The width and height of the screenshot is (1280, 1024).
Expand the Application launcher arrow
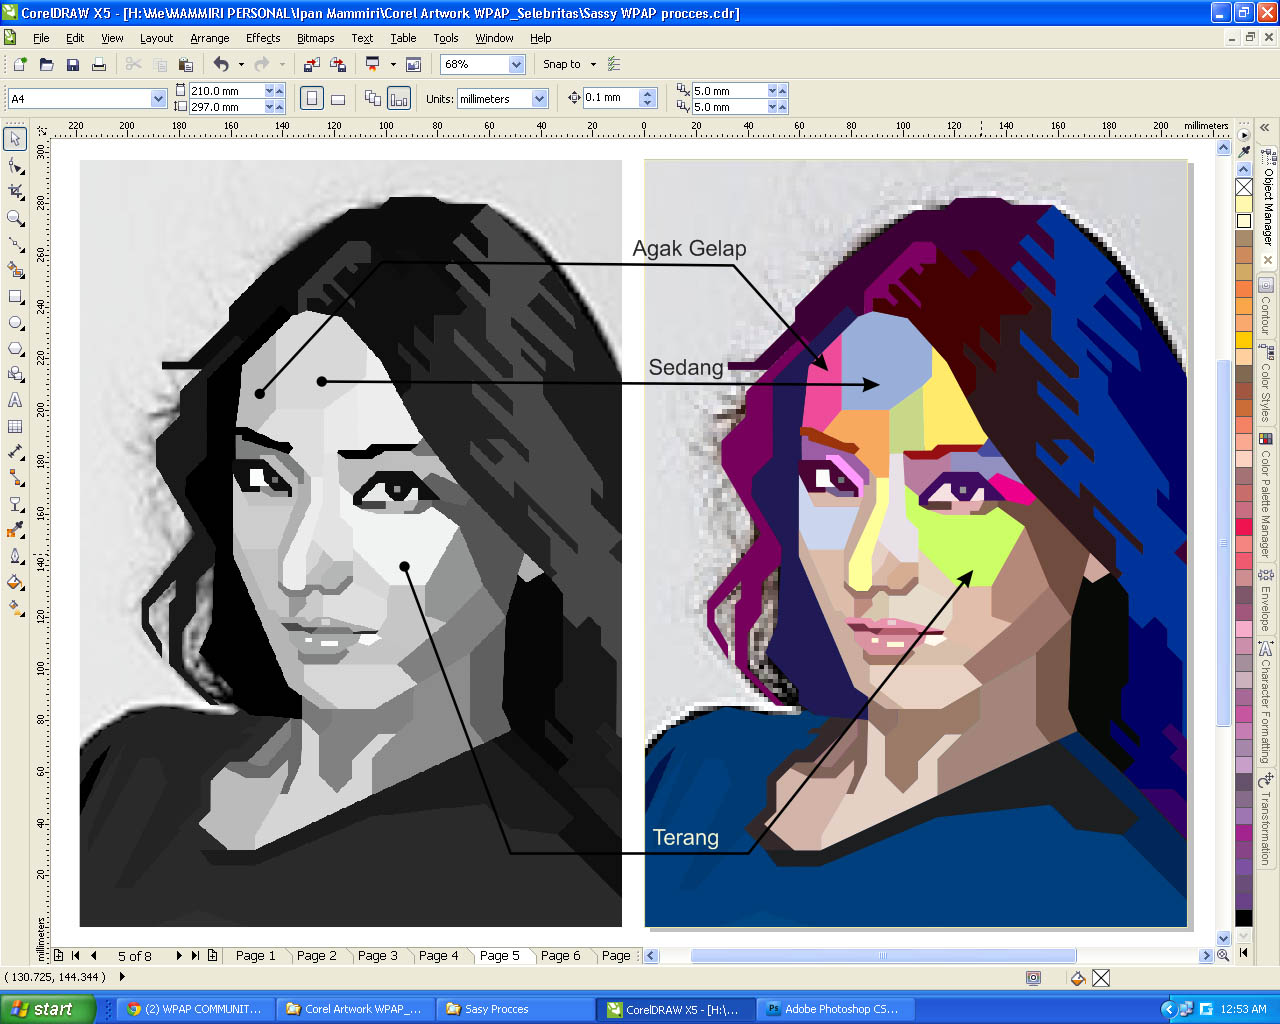click(393, 64)
